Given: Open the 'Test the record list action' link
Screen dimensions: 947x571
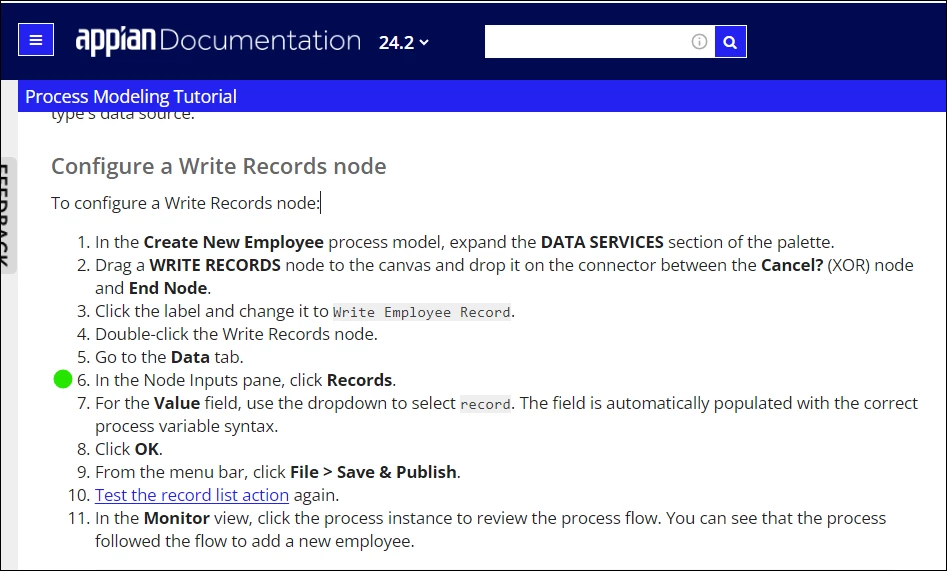Looking at the screenshot, I should pyautogui.click(x=192, y=495).
